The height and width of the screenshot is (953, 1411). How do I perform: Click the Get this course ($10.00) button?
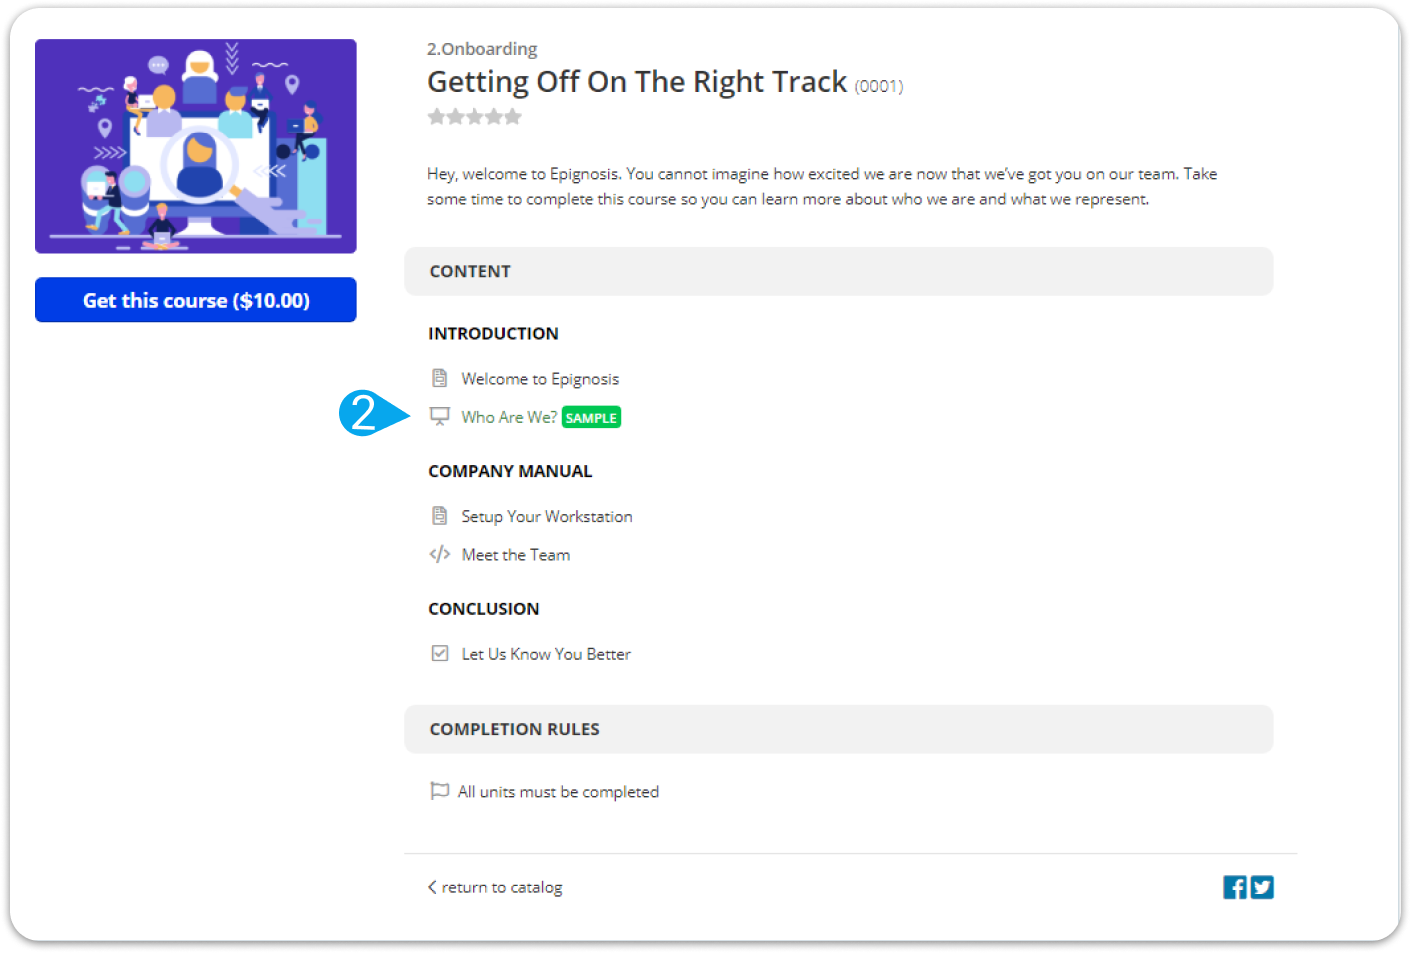coord(196,300)
